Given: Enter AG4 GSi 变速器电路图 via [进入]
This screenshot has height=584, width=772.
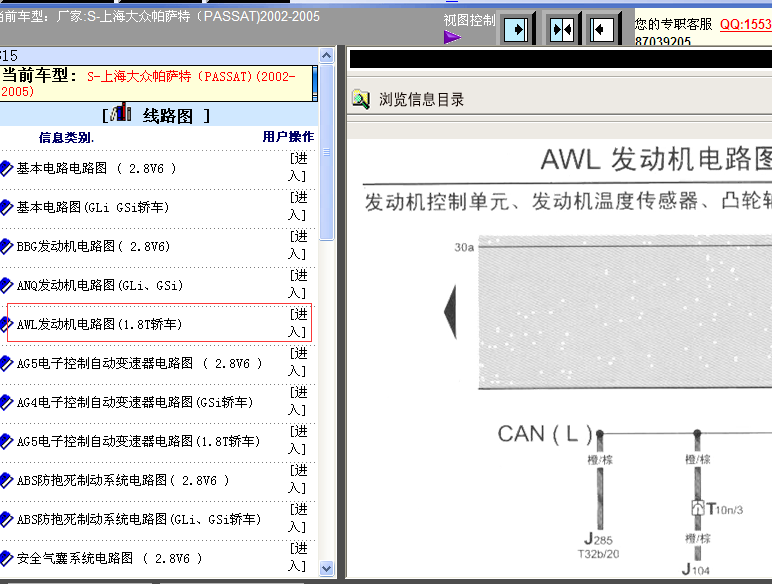Looking at the screenshot, I should point(298,401).
